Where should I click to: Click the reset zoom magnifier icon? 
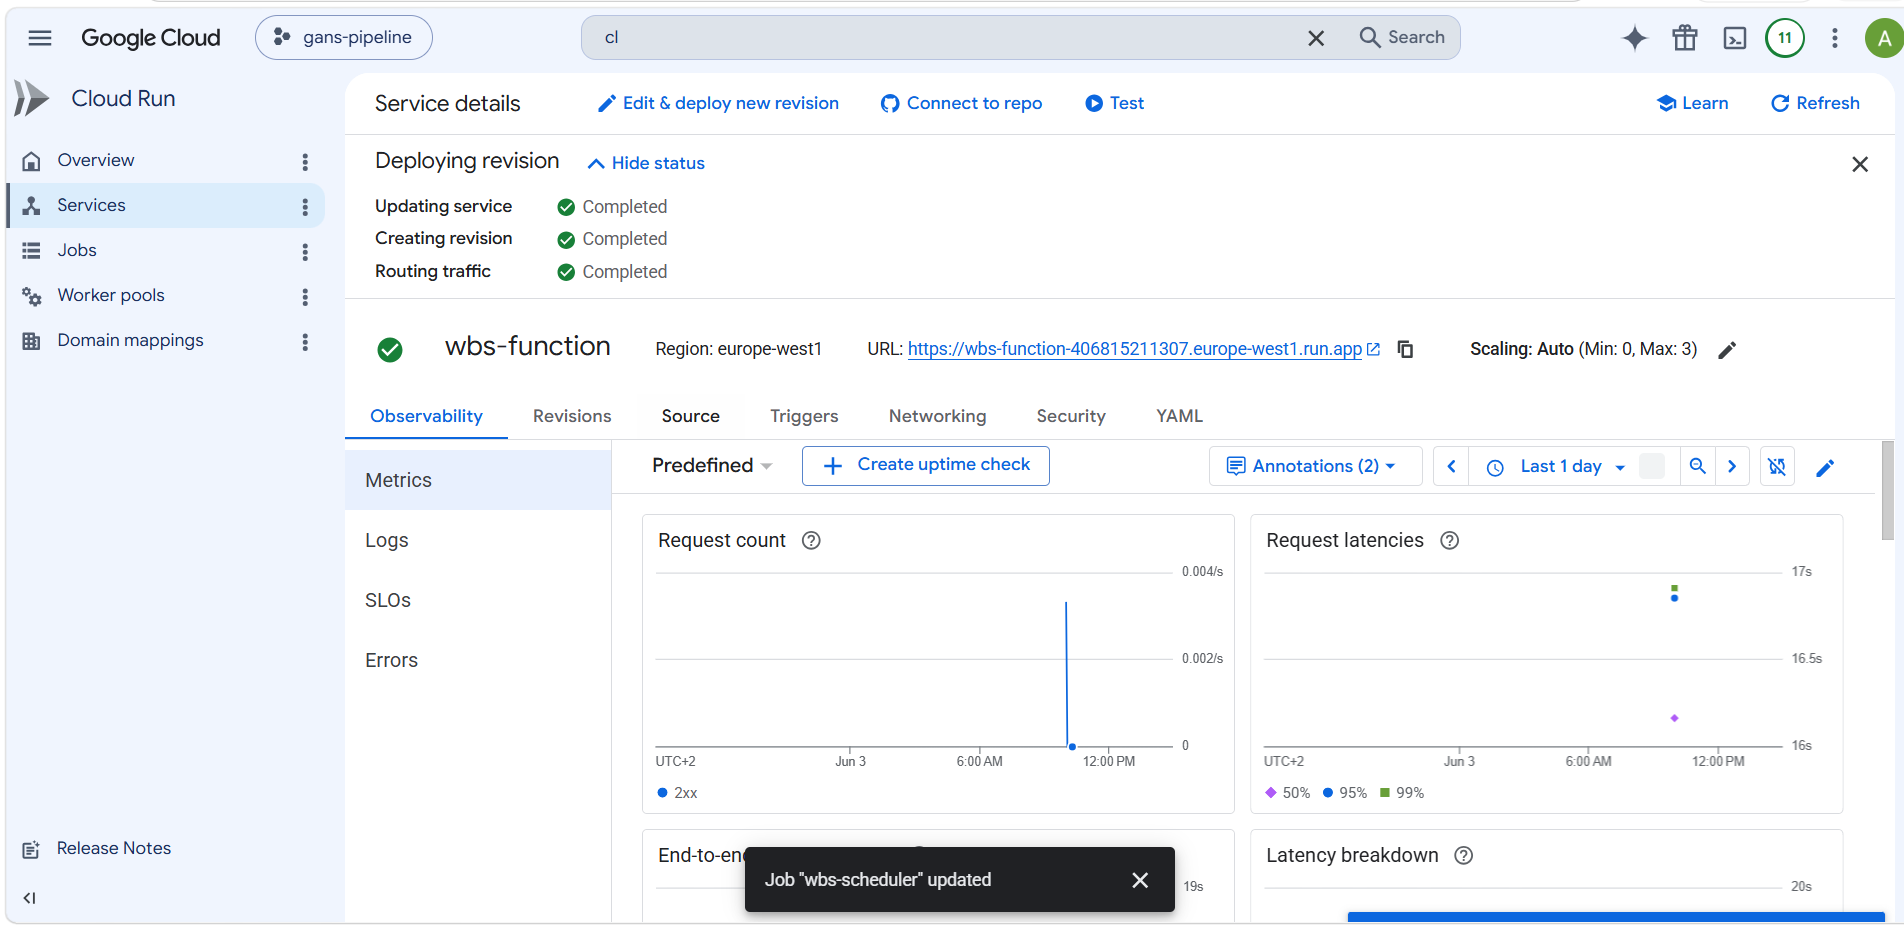point(1697,466)
